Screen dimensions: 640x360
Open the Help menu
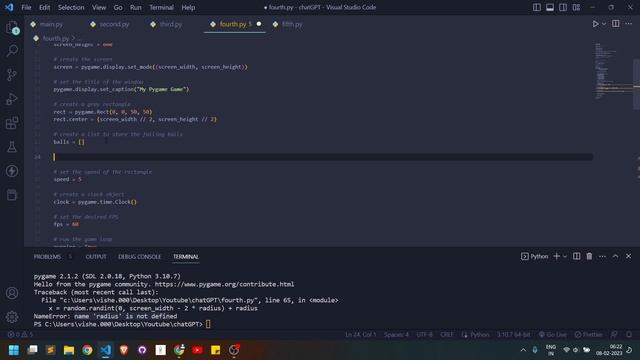pos(188,7)
